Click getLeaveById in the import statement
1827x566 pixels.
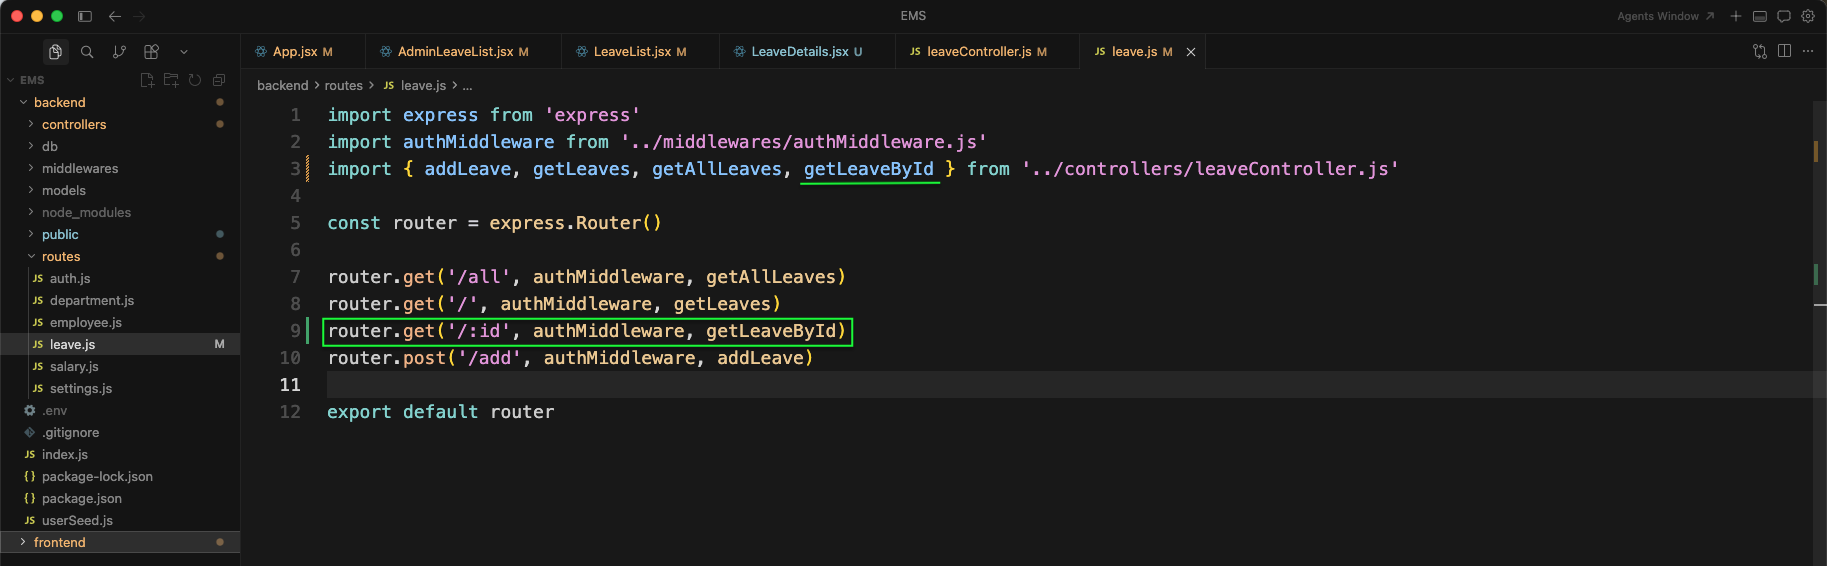tap(869, 169)
